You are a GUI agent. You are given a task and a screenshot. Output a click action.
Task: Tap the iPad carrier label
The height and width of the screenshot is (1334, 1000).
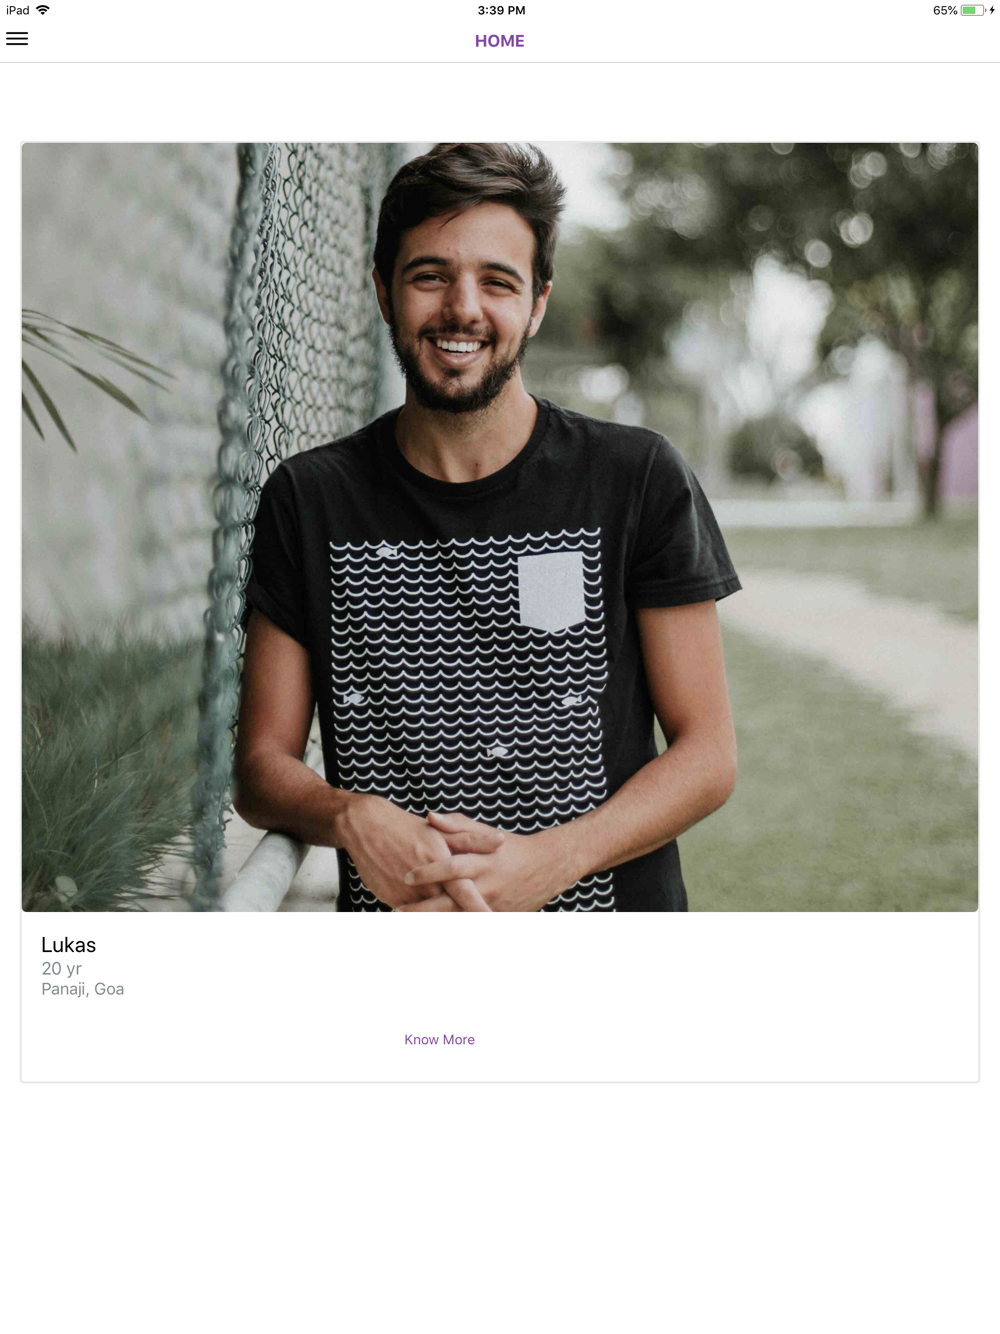click(18, 10)
